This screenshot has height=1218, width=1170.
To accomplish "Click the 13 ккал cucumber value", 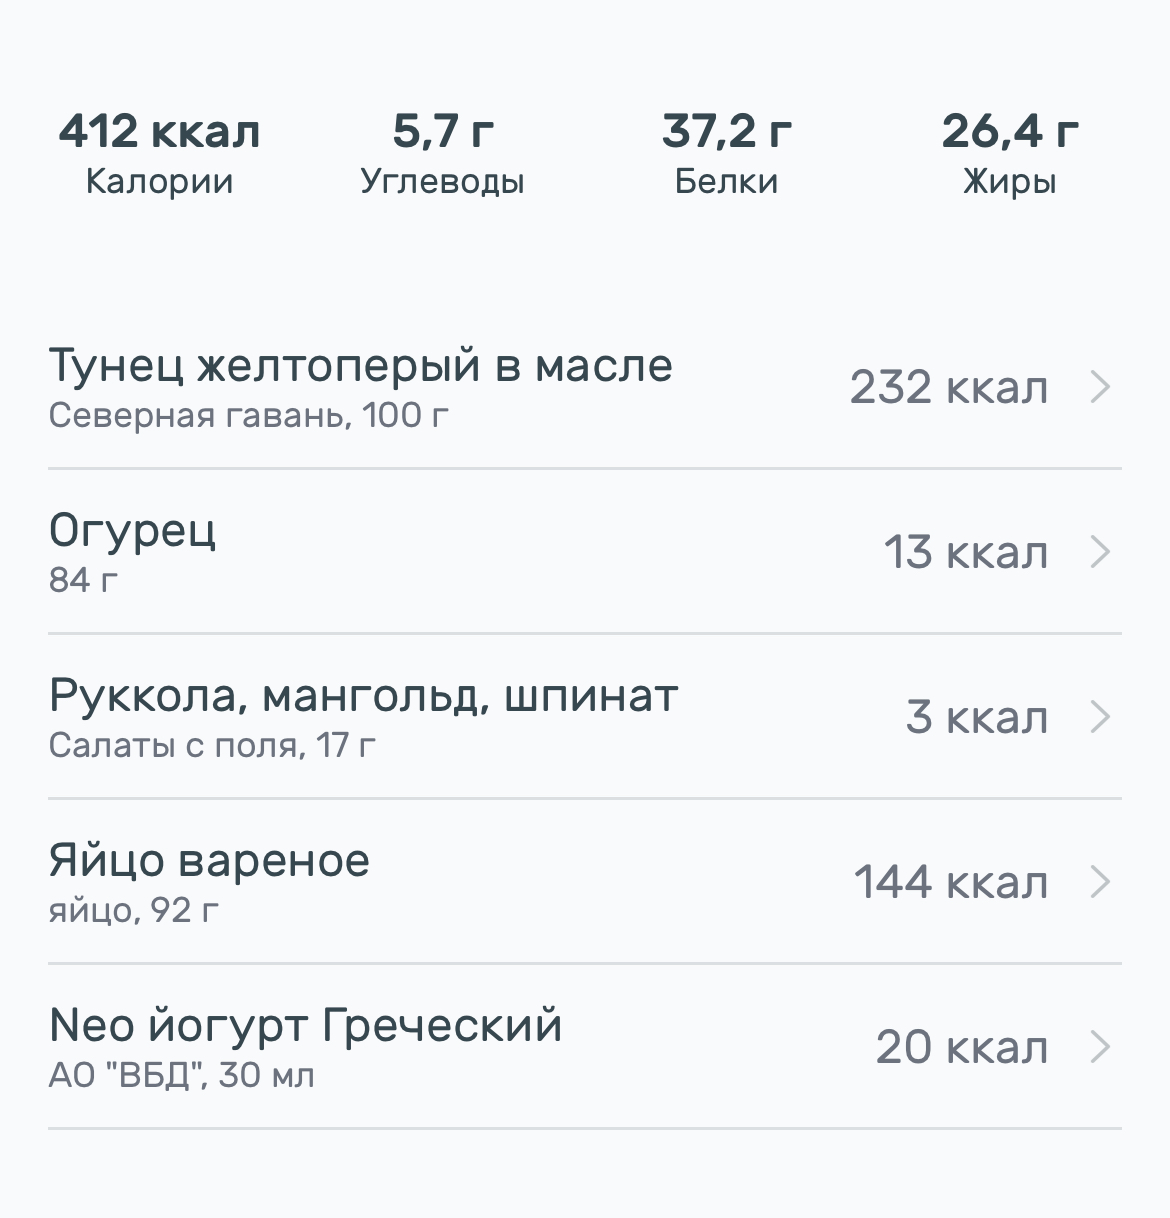I will pyautogui.click(x=965, y=553).
